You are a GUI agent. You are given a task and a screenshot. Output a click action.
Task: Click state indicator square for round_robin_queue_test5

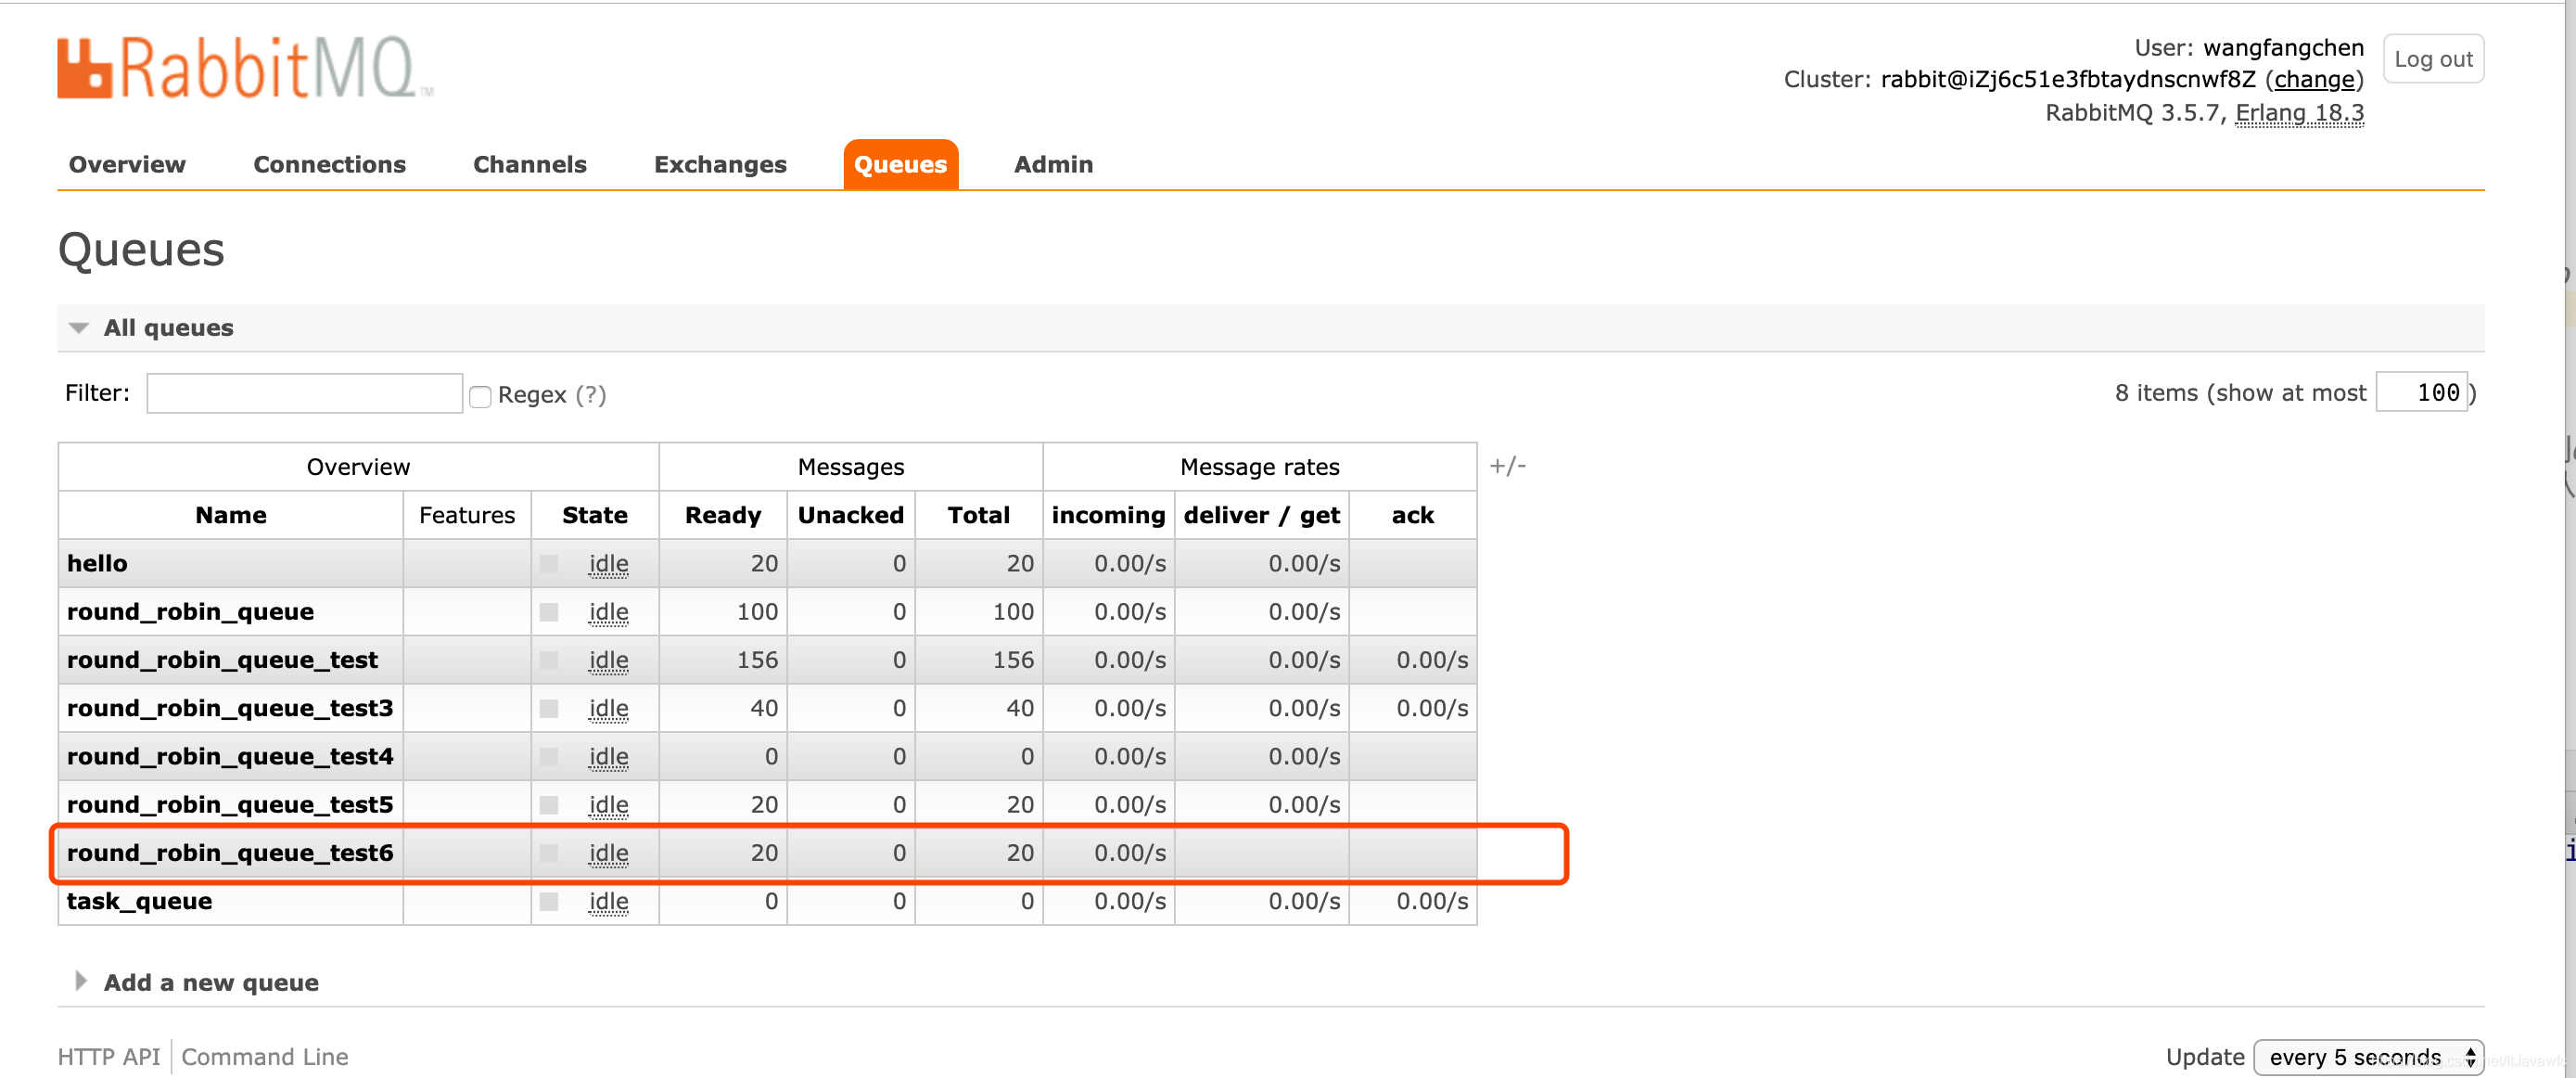[549, 804]
